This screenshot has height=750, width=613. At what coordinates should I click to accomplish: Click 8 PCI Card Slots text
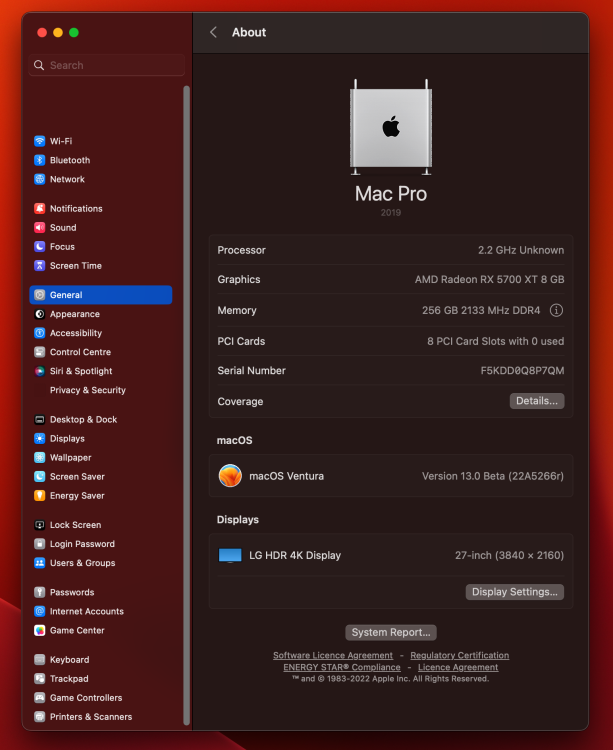(495, 342)
